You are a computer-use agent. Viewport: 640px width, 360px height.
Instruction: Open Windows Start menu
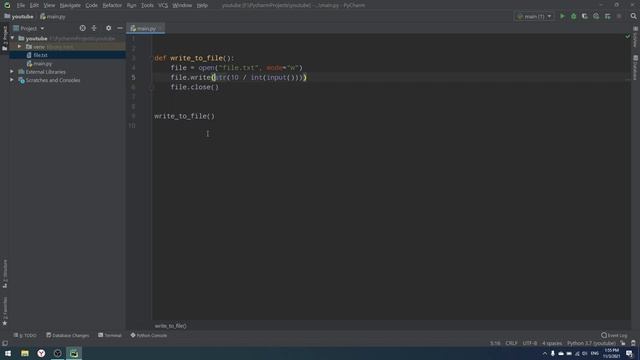point(8,353)
